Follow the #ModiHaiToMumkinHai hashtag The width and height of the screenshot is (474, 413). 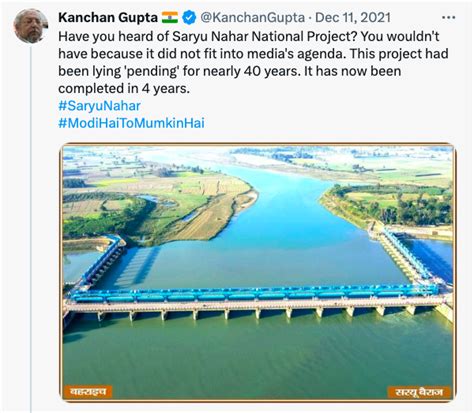click(x=131, y=123)
